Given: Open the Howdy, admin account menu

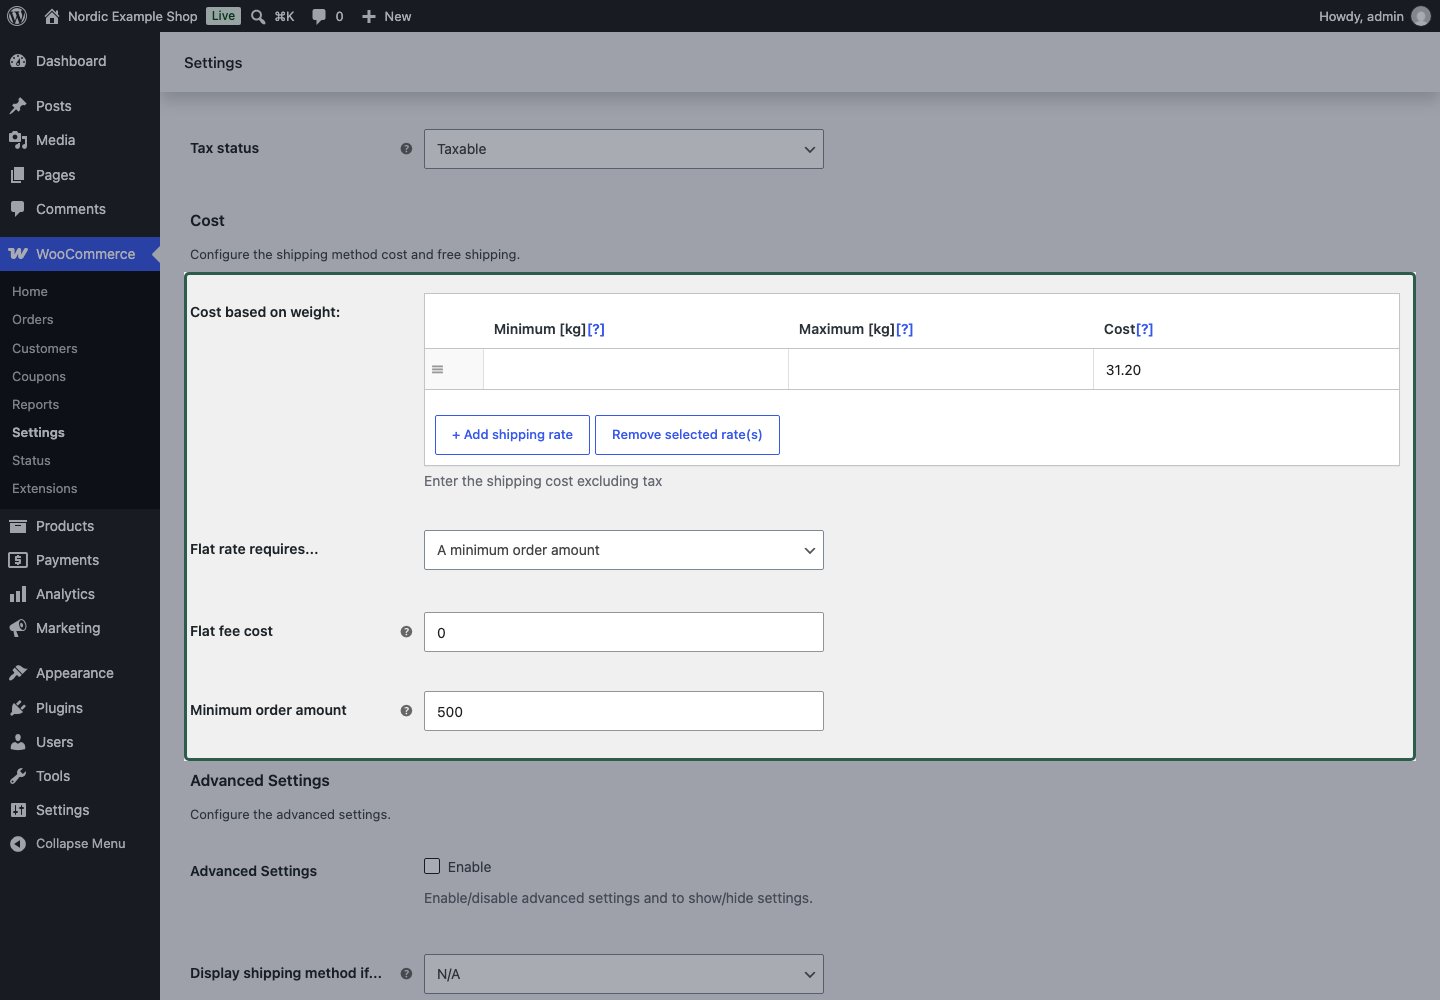Looking at the screenshot, I should tap(1374, 16).
